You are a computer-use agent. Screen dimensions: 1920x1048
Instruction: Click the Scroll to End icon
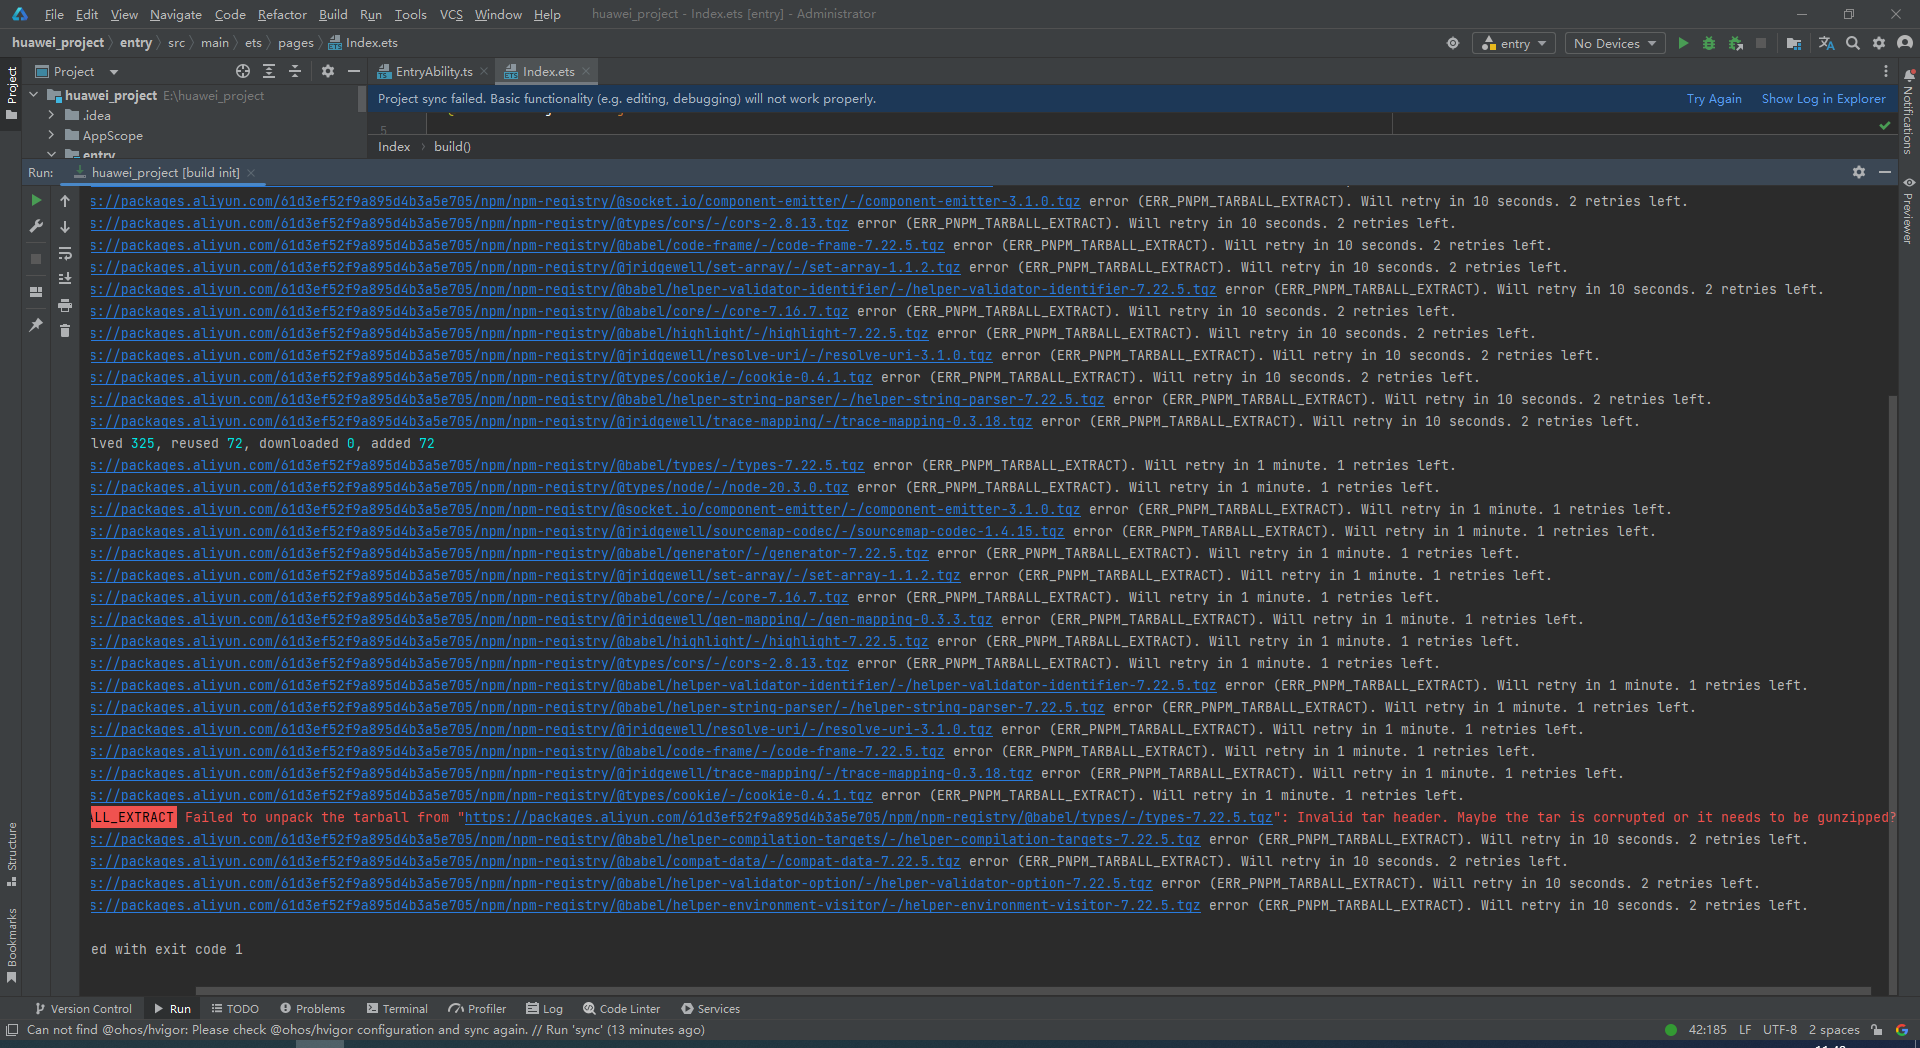65,279
